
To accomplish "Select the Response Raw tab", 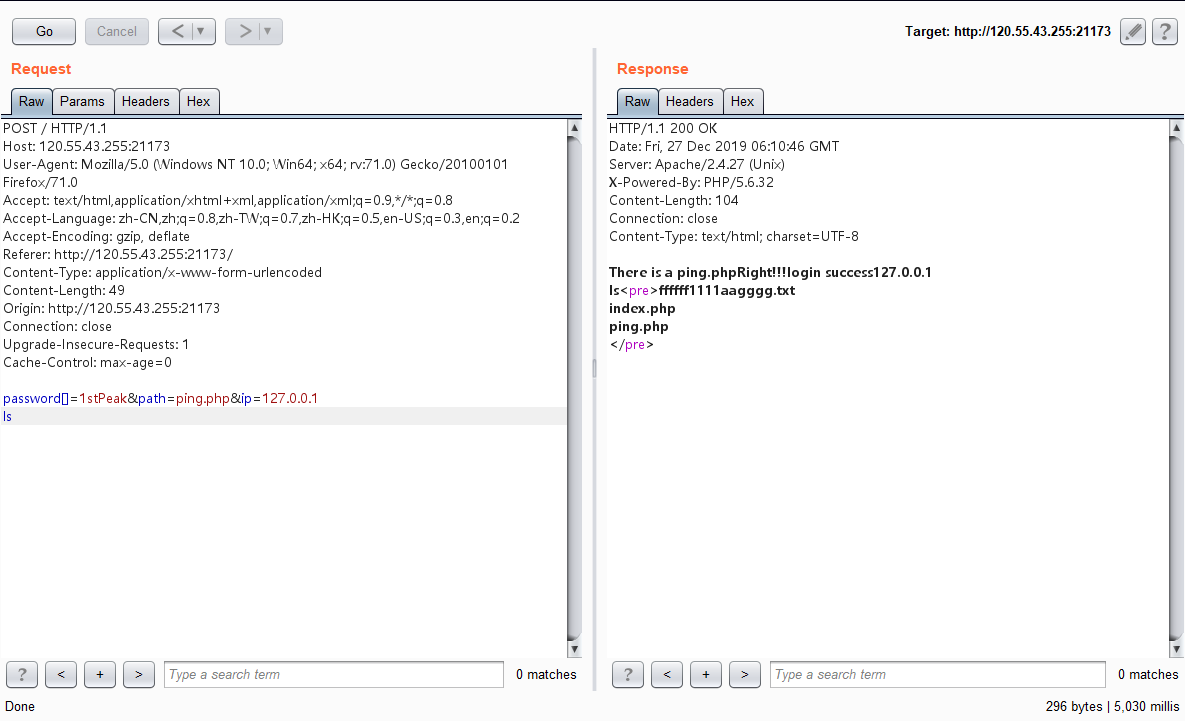I will click(637, 101).
